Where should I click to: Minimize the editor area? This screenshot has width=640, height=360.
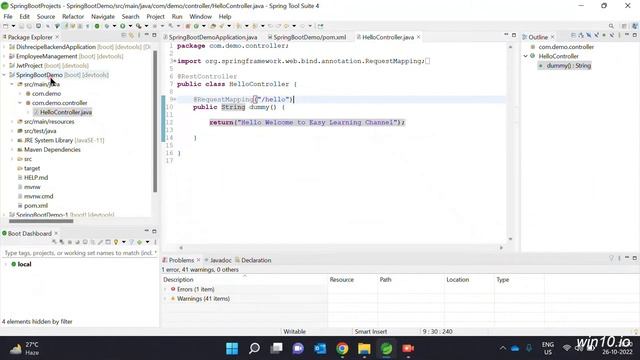click(506, 35)
